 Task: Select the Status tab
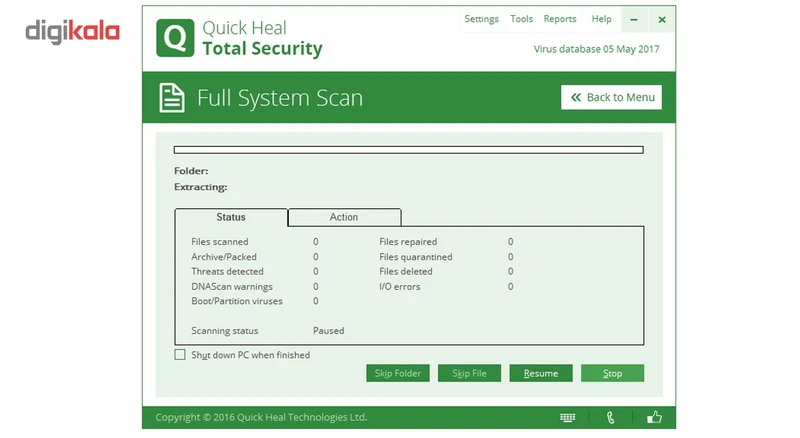click(x=231, y=217)
